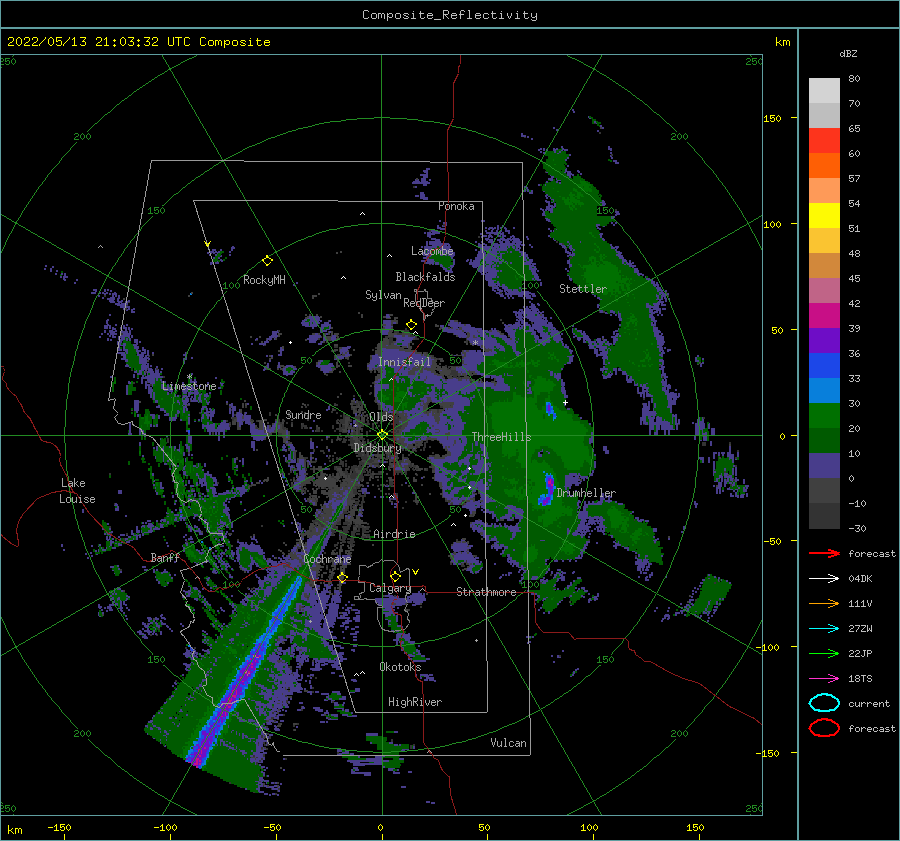900x841 pixels.
Task: Click the Sylvan label
Action: (x=383, y=295)
